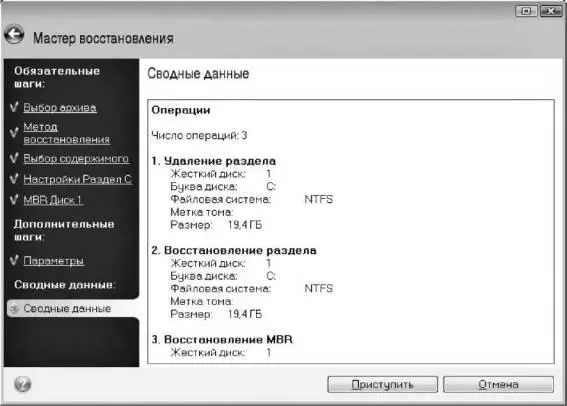Open the help question mark icon

[22, 384]
